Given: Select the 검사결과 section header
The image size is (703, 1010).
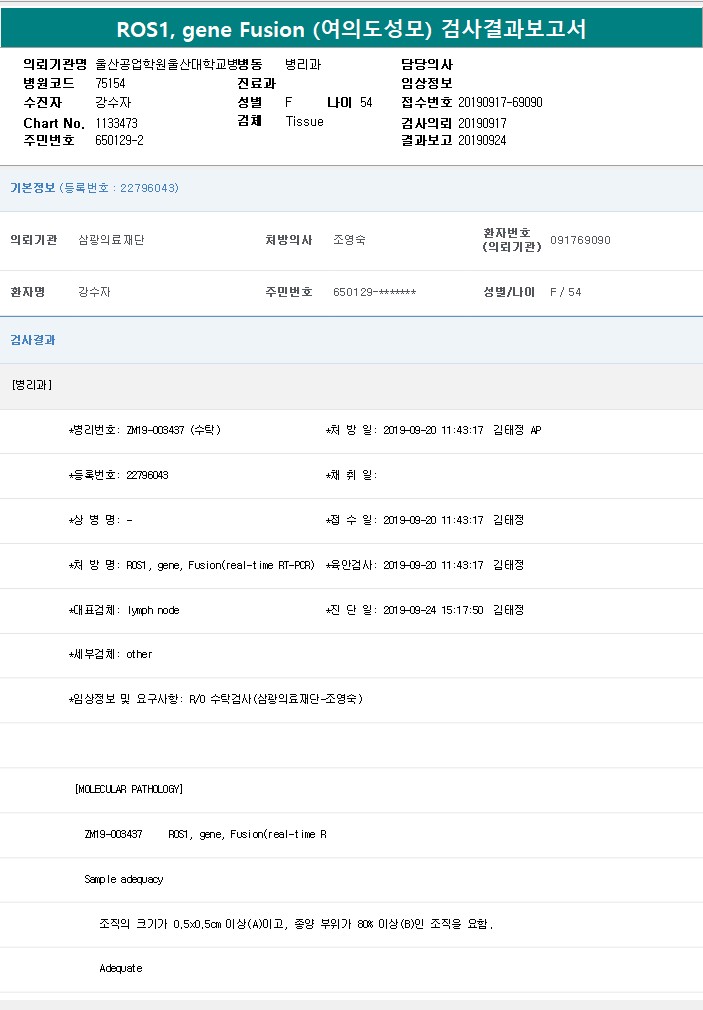Looking at the screenshot, I should point(33,340).
